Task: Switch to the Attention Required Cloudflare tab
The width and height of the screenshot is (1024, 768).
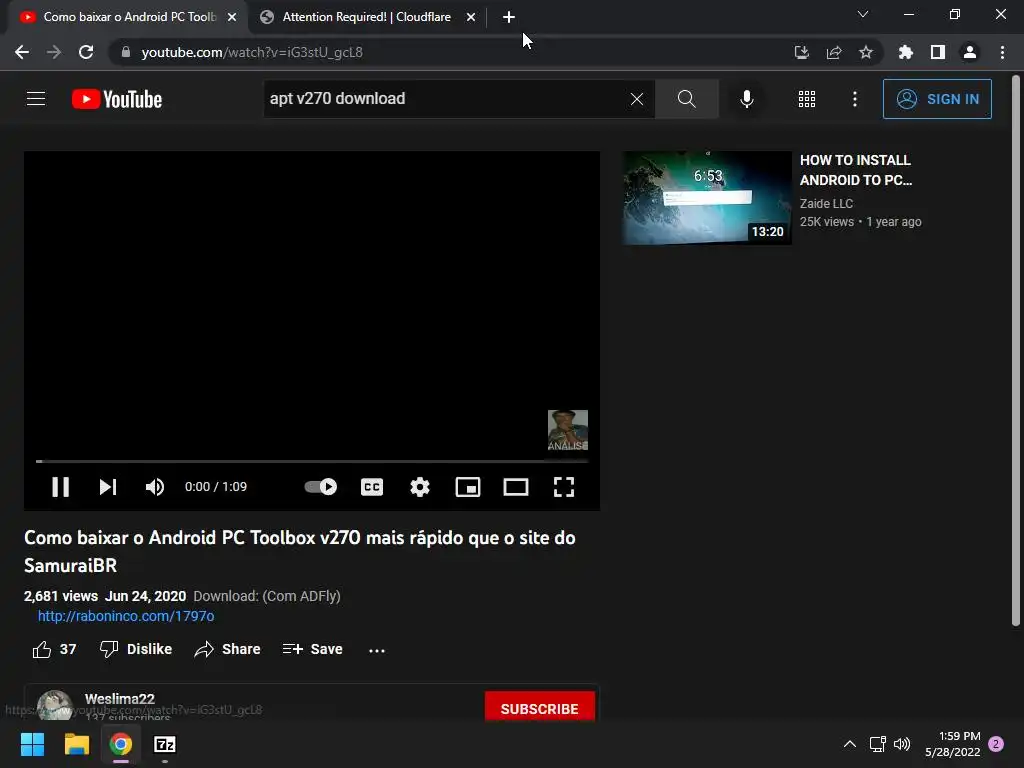Action: pyautogui.click(x=366, y=17)
